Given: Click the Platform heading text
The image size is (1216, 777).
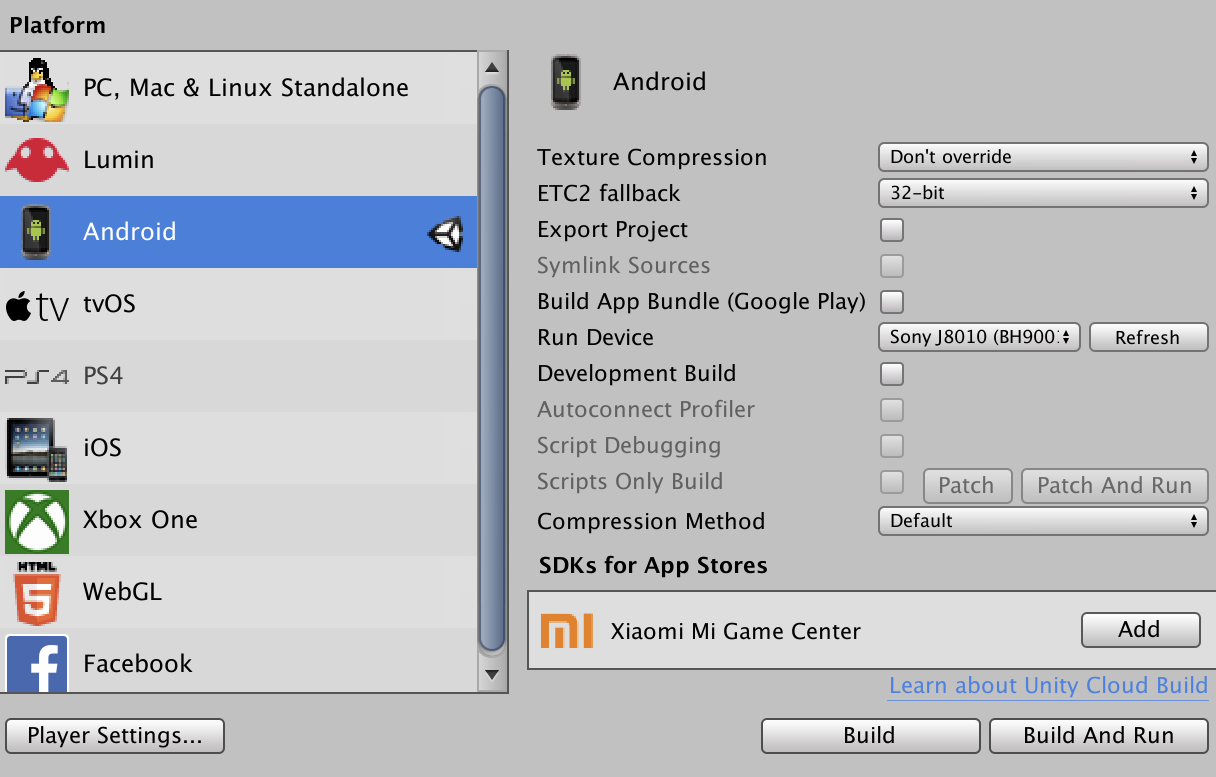Looking at the screenshot, I should 57,26.
